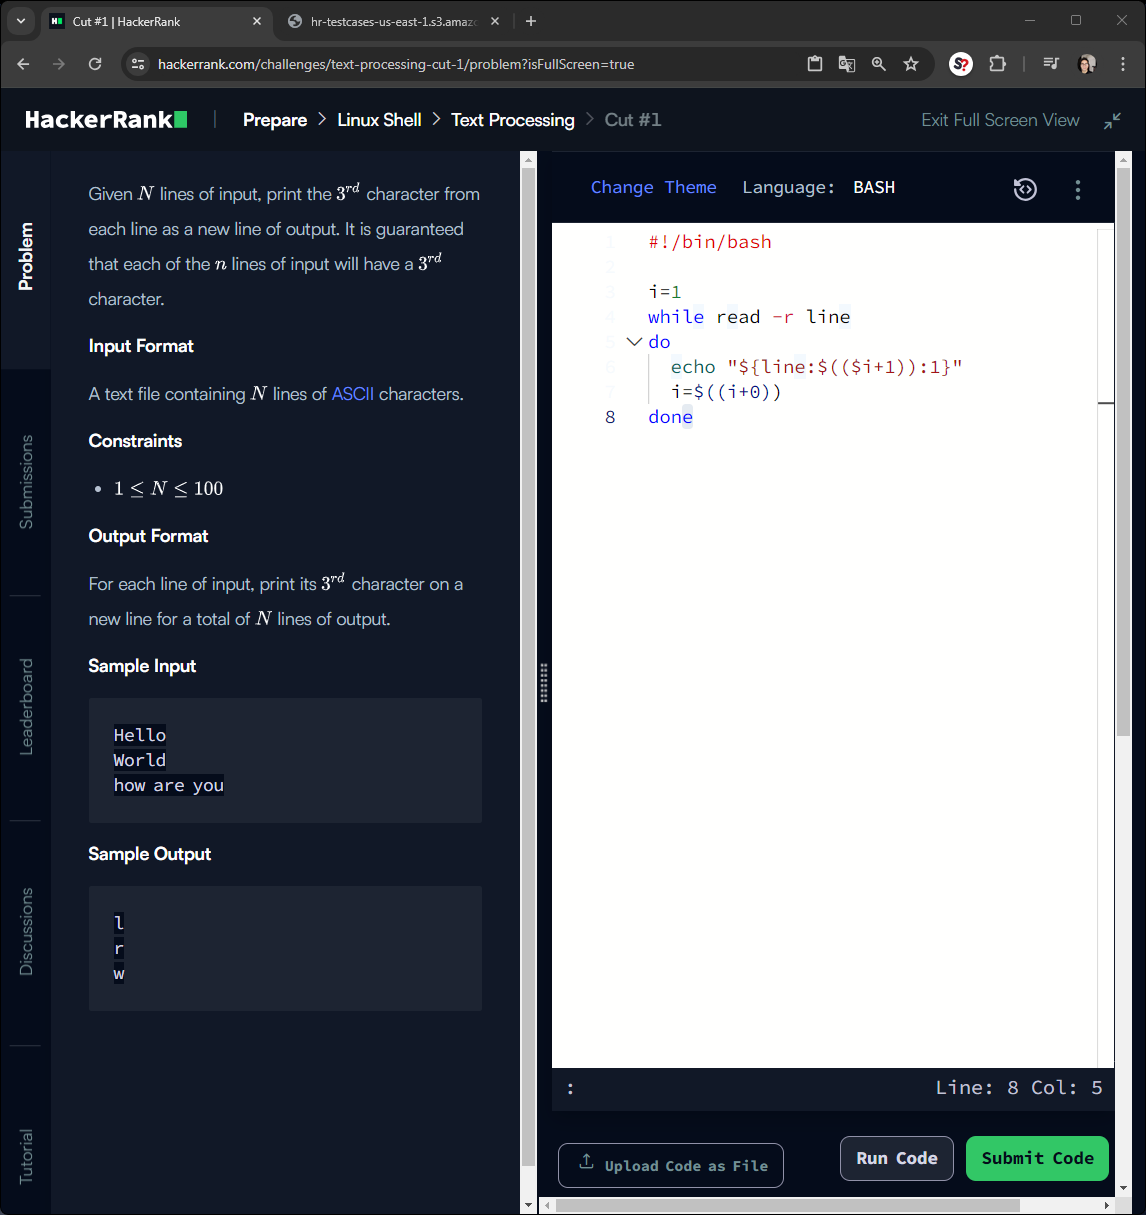Click the problem panel vertical scrollbar

click(x=529, y=668)
